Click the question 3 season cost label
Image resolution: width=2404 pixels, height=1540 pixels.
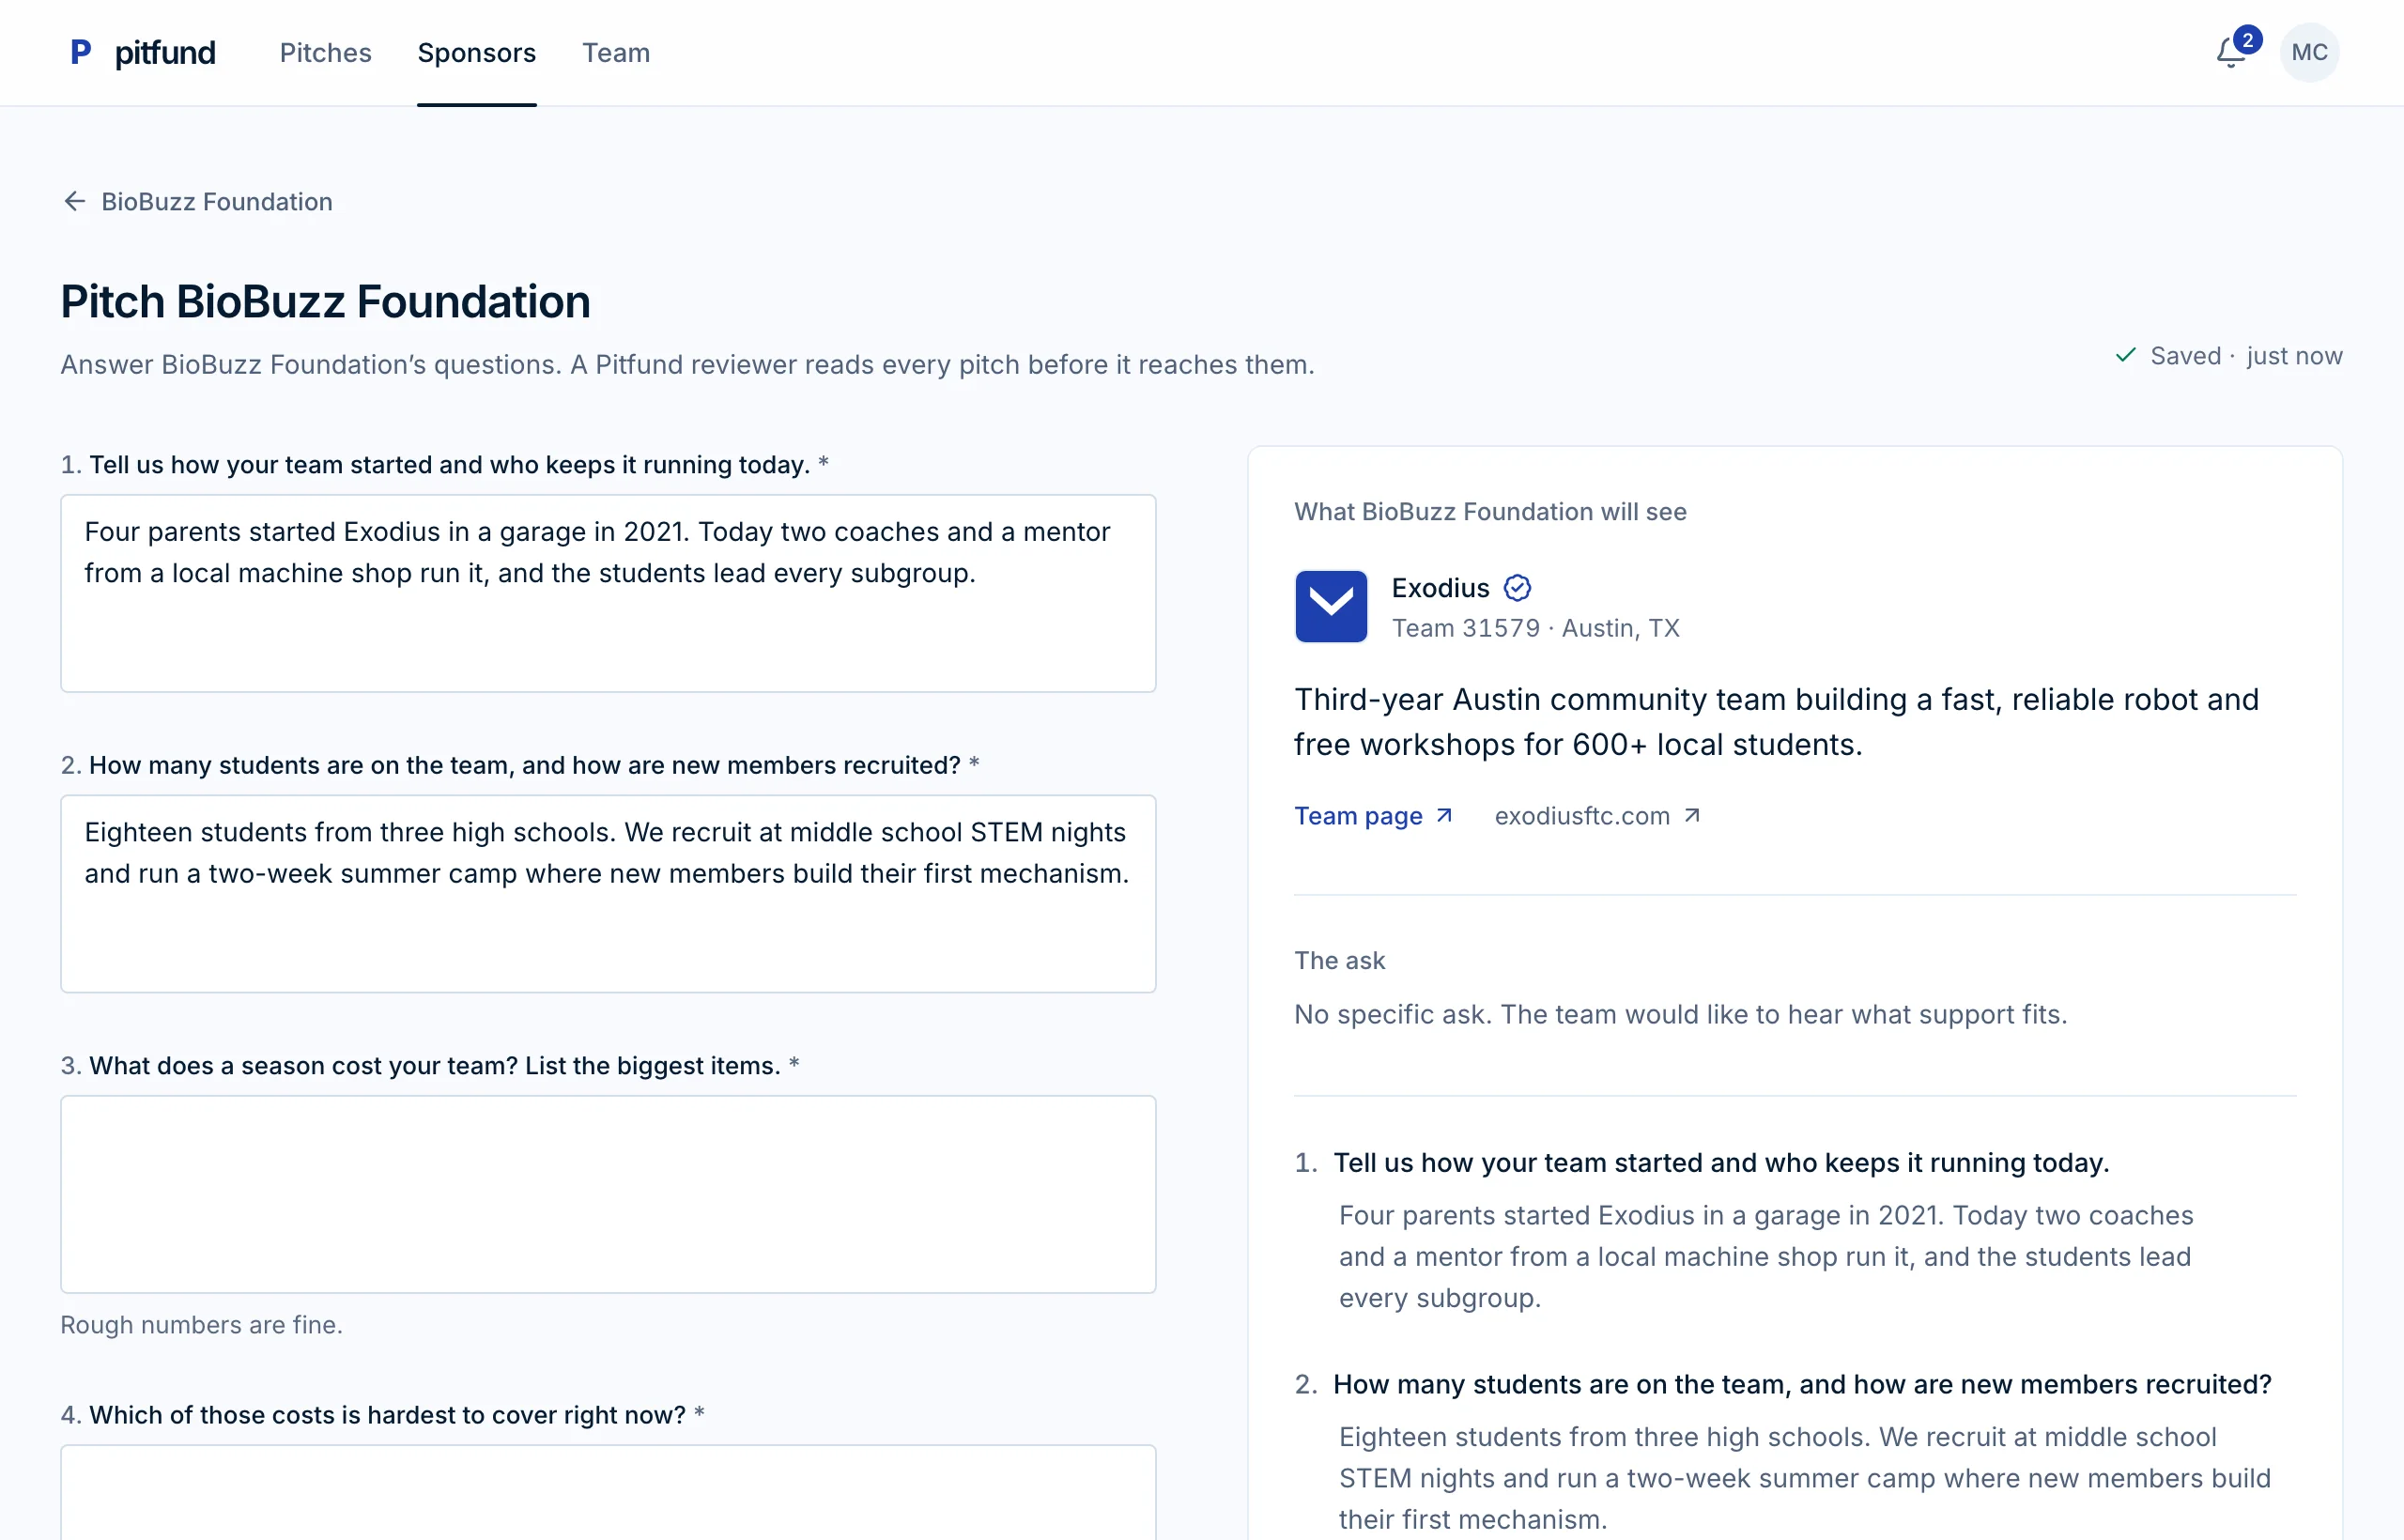[x=430, y=1065]
